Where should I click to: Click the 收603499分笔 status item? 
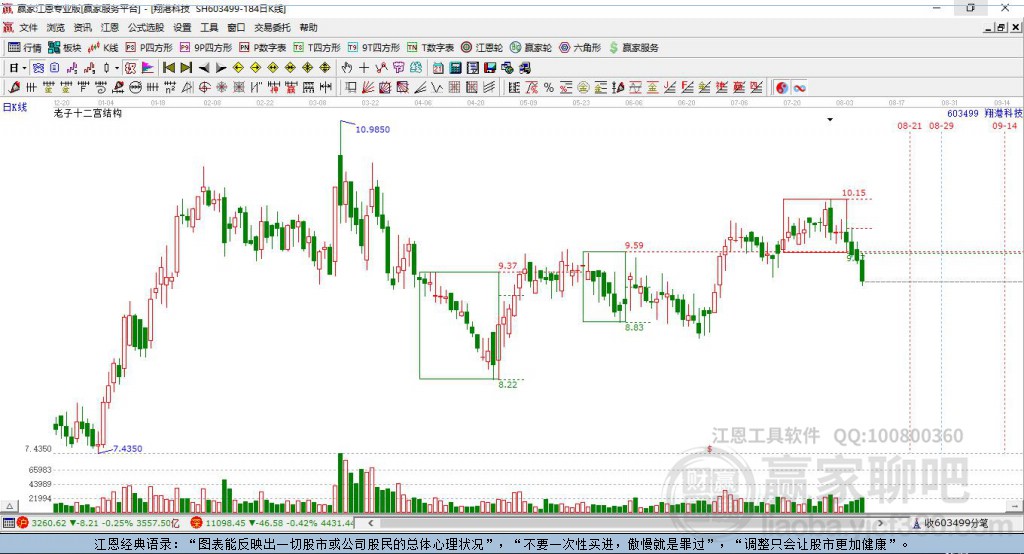951,523
